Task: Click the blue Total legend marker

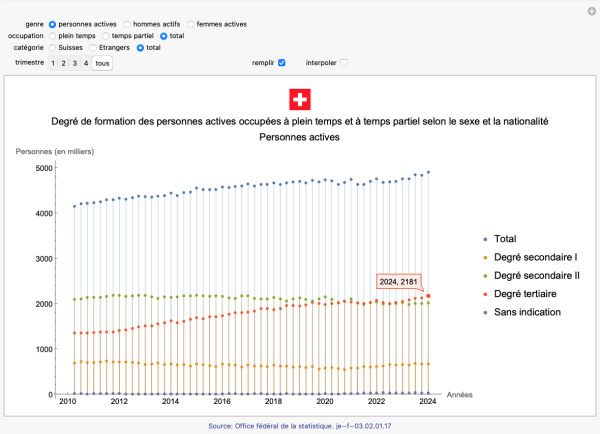Action: point(485,240)
